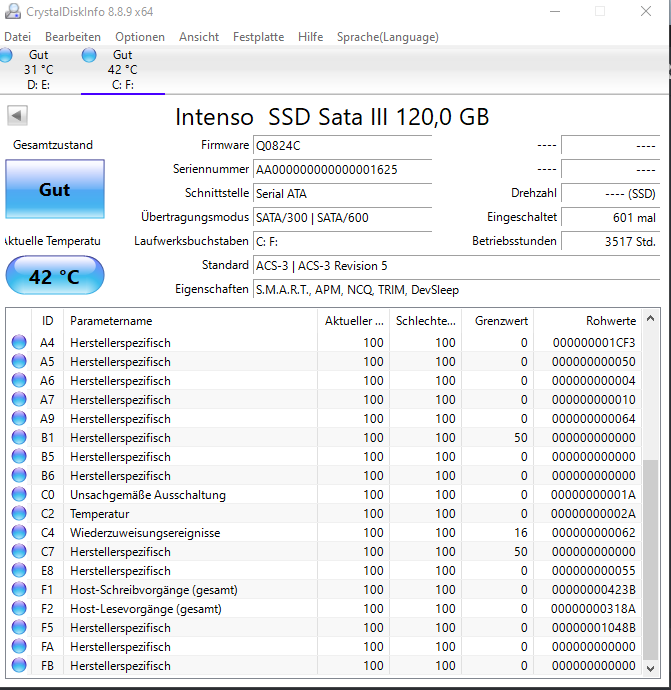The height and width of the screenshot is (690, 671).
Task: Click the CrystalDiskInfo app icon in title bar
Action: pyautogui.click(x=13, y=11)
